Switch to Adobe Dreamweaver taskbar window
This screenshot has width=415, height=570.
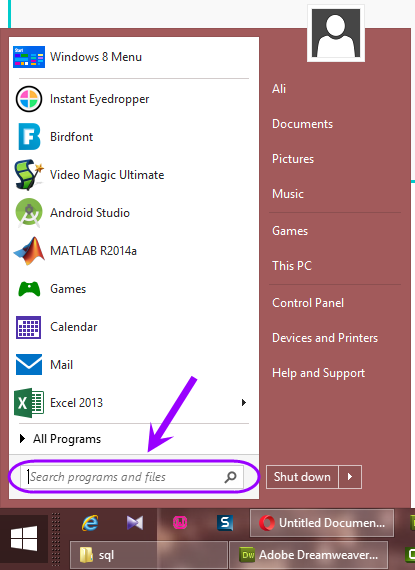[309, 555]
